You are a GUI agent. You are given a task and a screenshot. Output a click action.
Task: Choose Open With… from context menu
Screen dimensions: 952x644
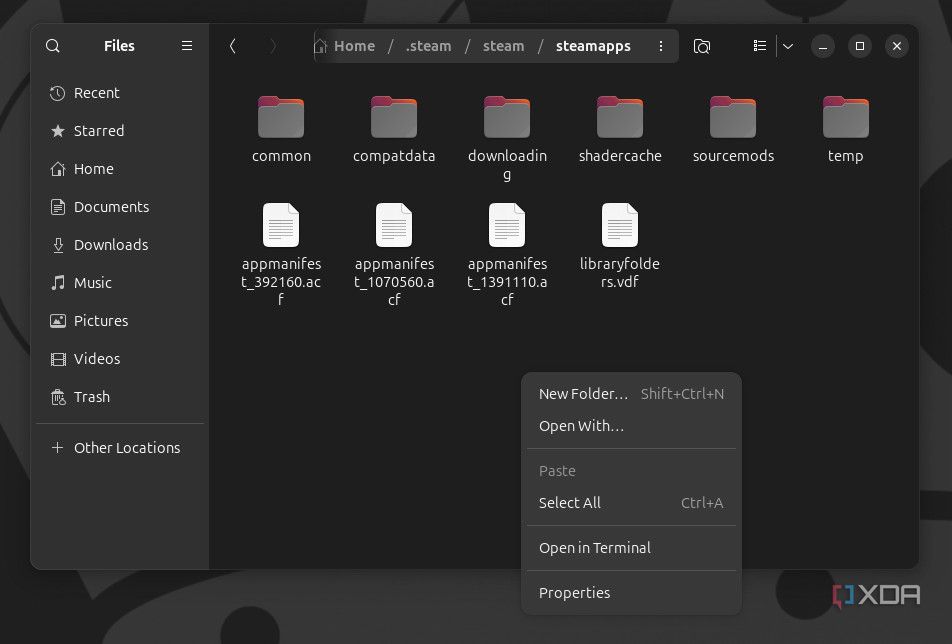631,426
